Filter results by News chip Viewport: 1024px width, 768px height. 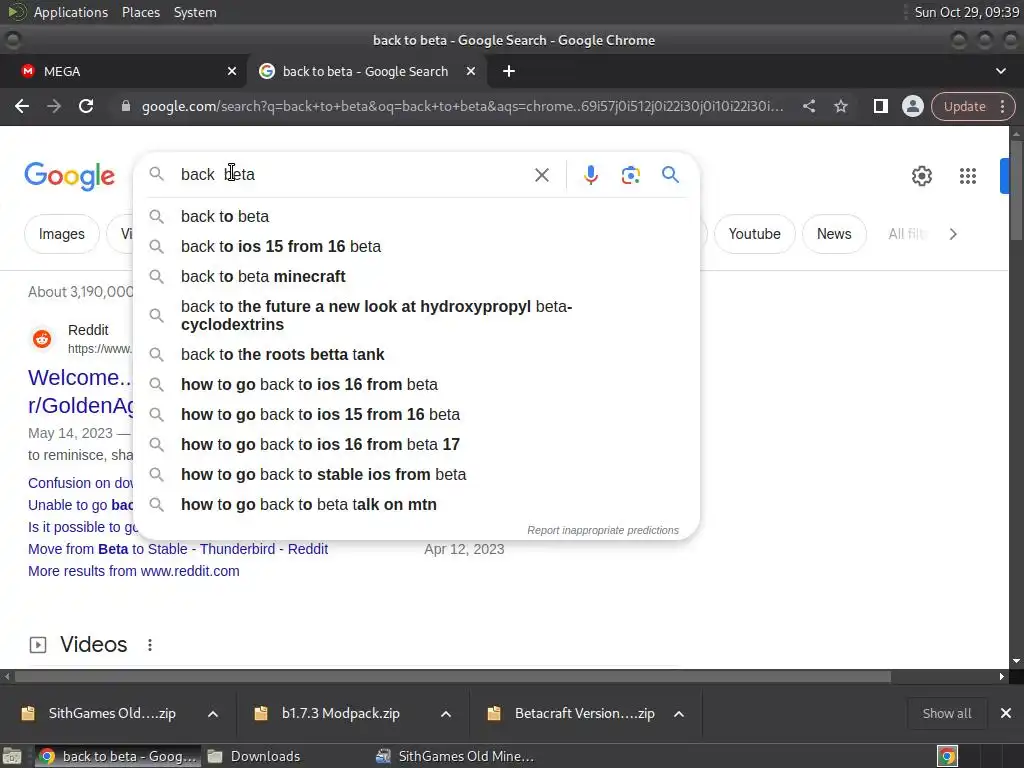click(834, 234)
